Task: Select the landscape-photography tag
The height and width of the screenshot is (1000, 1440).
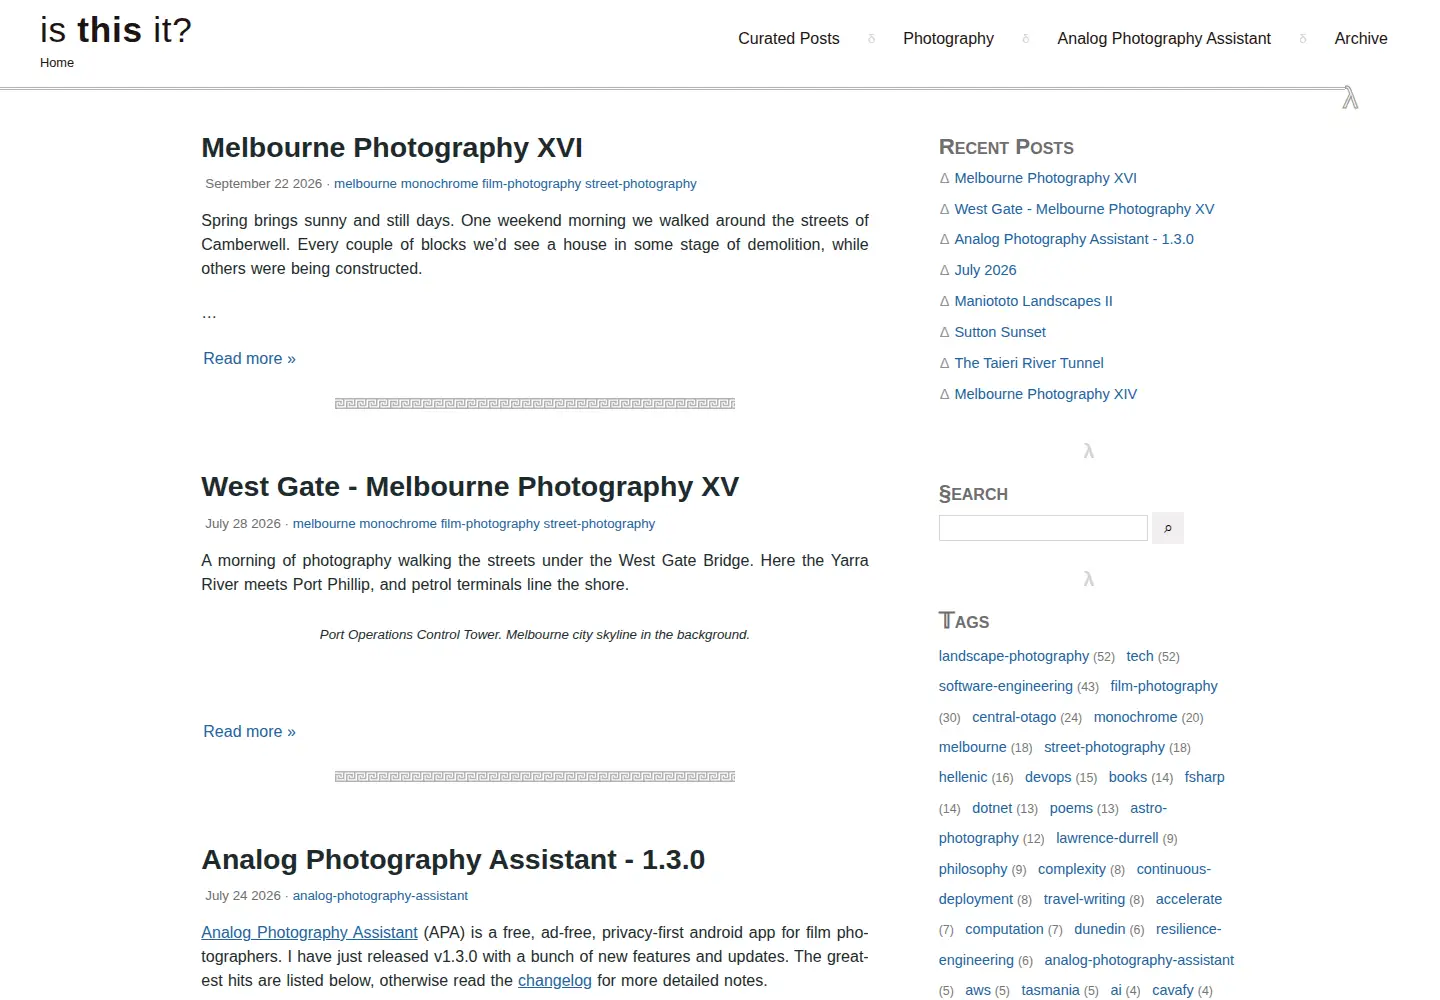Action: click(x=1014, y=656)
